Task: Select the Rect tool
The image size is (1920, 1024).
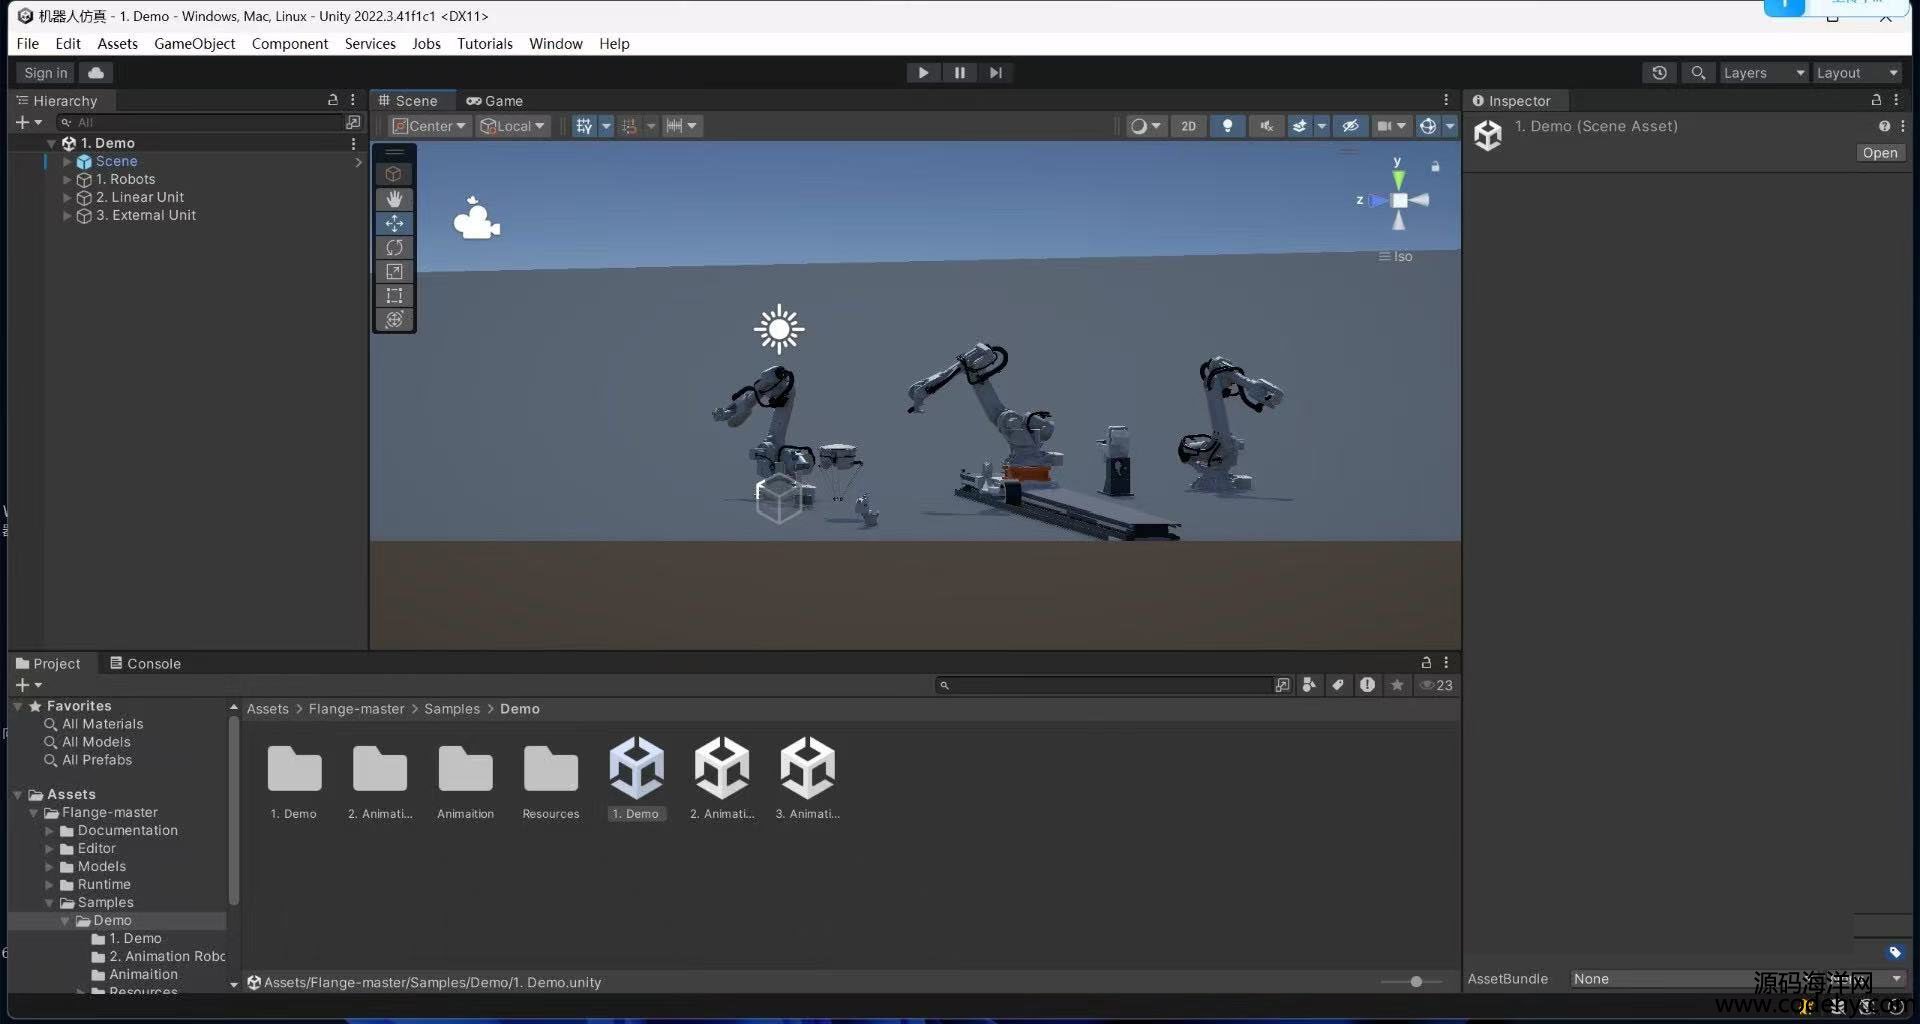Action: (394, 295)
